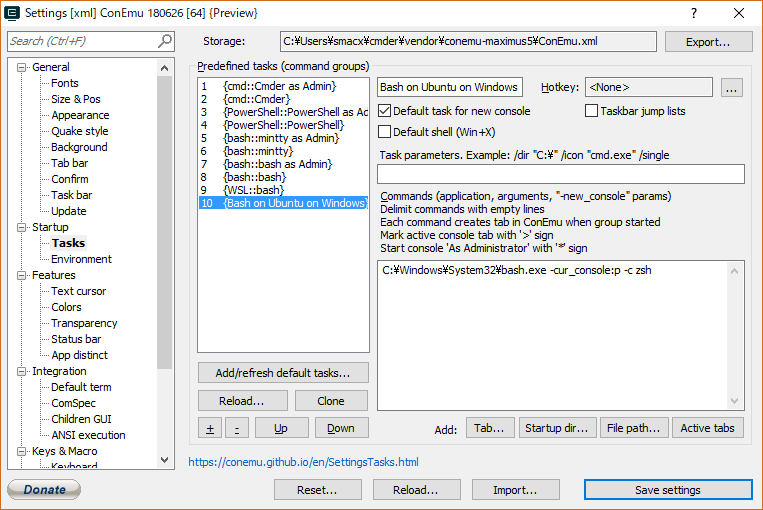Open Default term settings page

[x=81, y=387]
